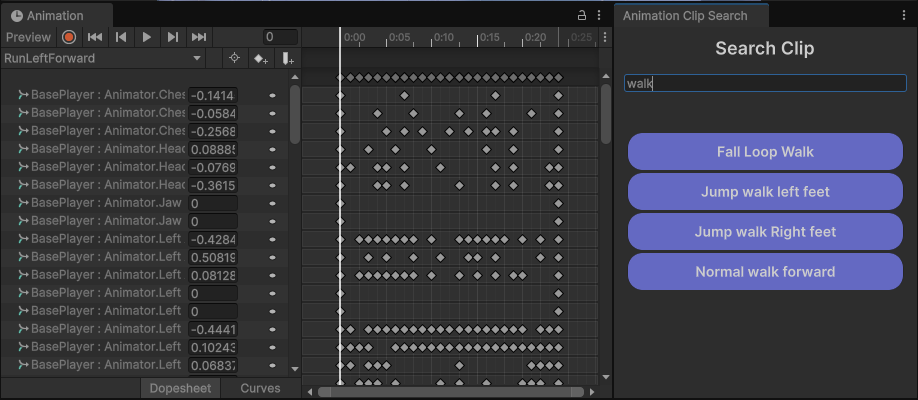
Task: Click the Search Clip text field containing 'walk'
Action: [765, 83]
